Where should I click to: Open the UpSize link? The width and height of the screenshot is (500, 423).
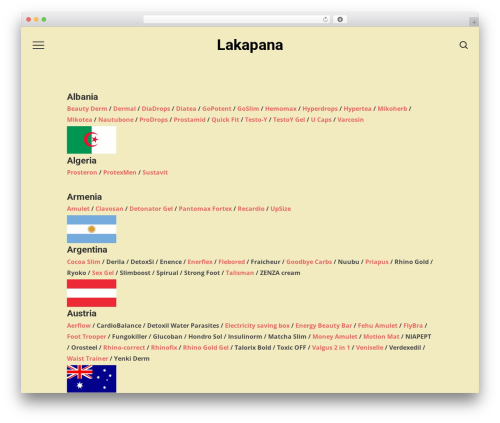click(x=281, y=209)
